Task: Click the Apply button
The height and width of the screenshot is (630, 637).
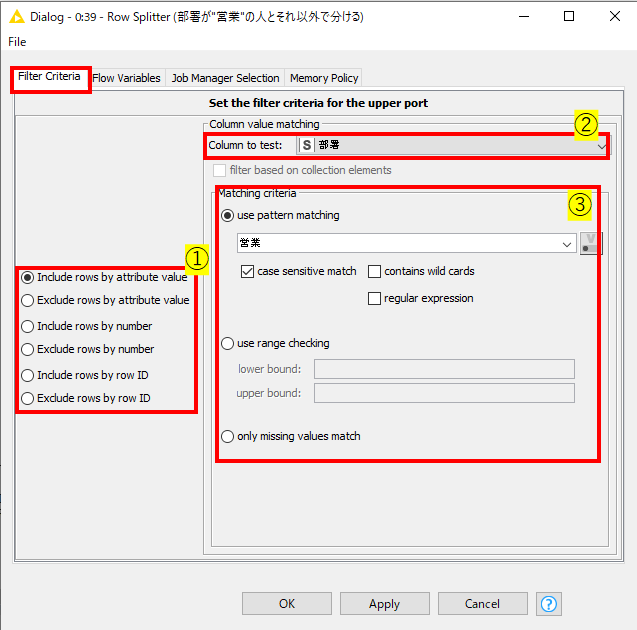Action: [x=385, y=604]
